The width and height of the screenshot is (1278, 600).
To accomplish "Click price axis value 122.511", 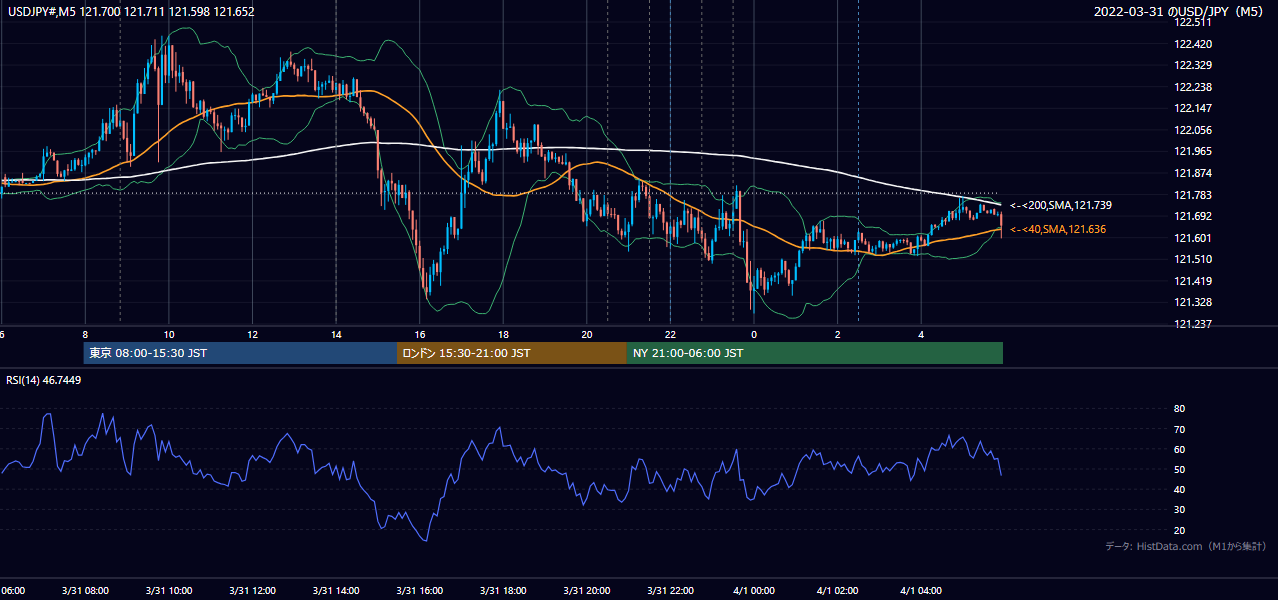I will (x=1194, y=23).
